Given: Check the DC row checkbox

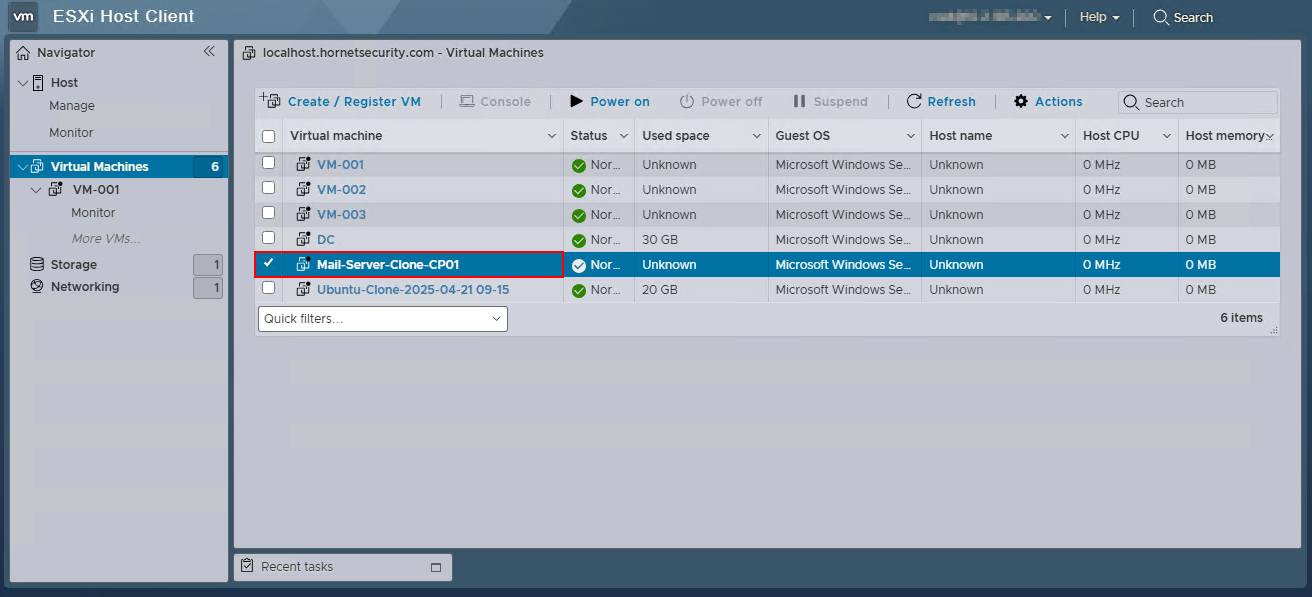Looking at the screenshot, I should pyautogui.click(x=268, y=237).
